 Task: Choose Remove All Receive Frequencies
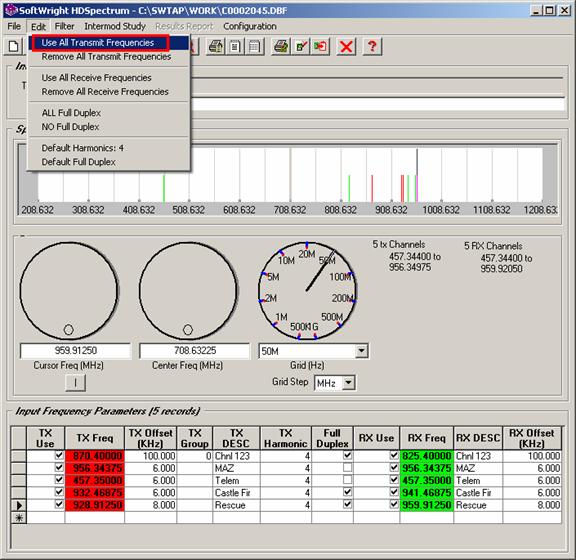pos(109,91)
